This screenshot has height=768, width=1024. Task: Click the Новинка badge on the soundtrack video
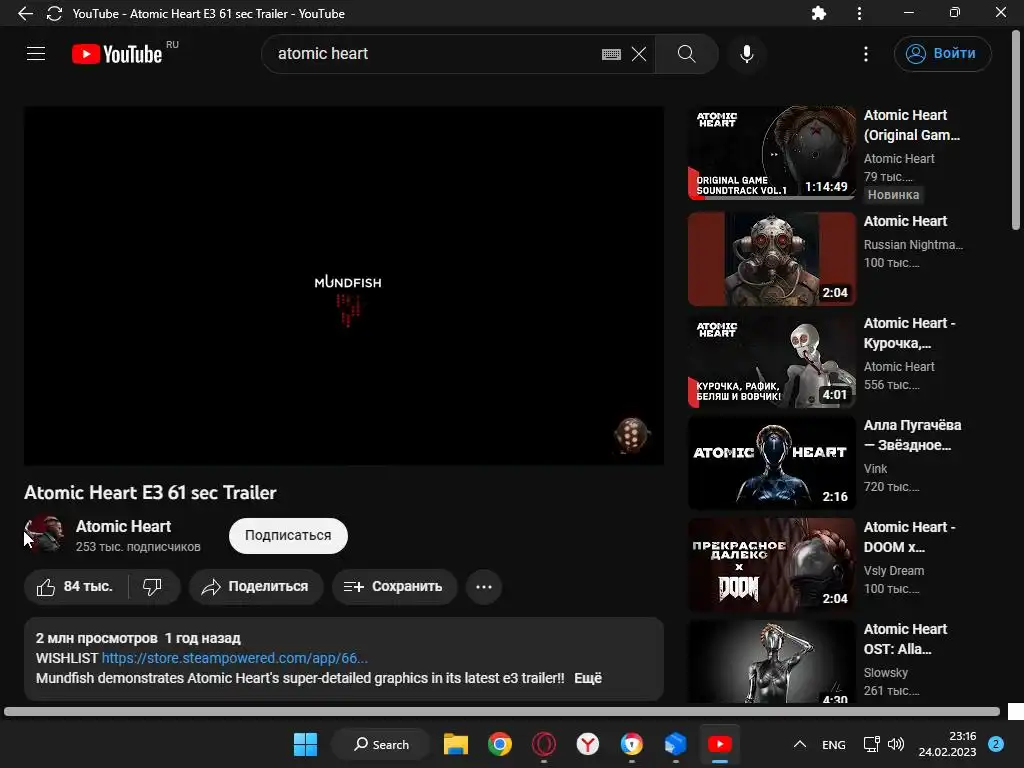893,195
